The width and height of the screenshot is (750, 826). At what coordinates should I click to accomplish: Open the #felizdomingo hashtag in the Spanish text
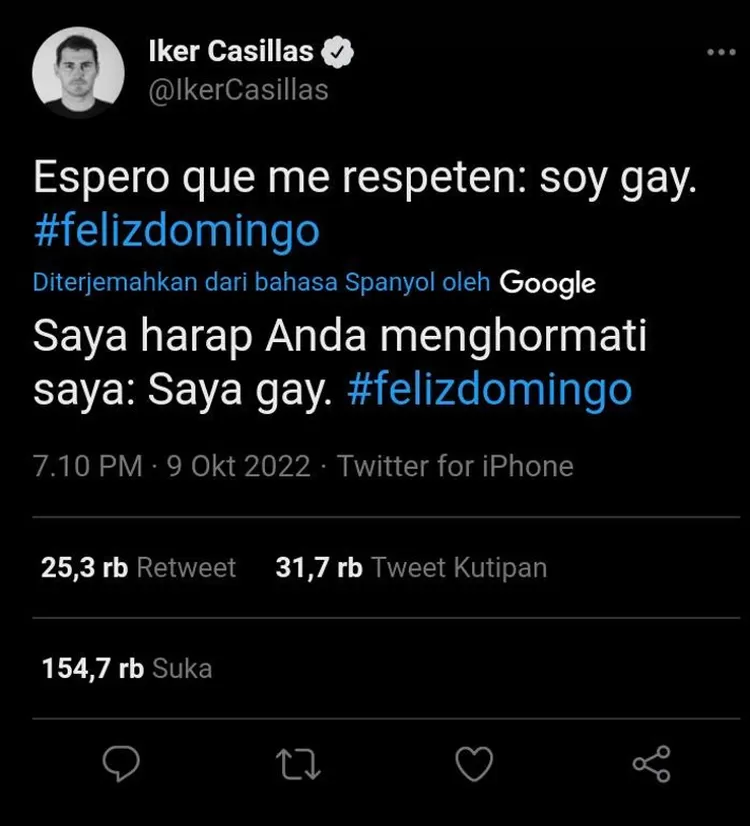(175, 229)
